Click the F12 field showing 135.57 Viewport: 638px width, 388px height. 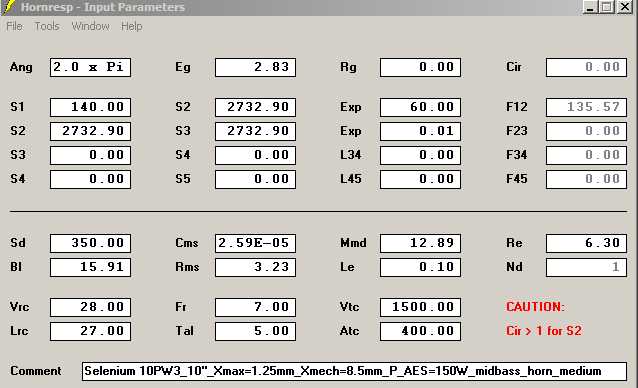(x=586, y=107)
